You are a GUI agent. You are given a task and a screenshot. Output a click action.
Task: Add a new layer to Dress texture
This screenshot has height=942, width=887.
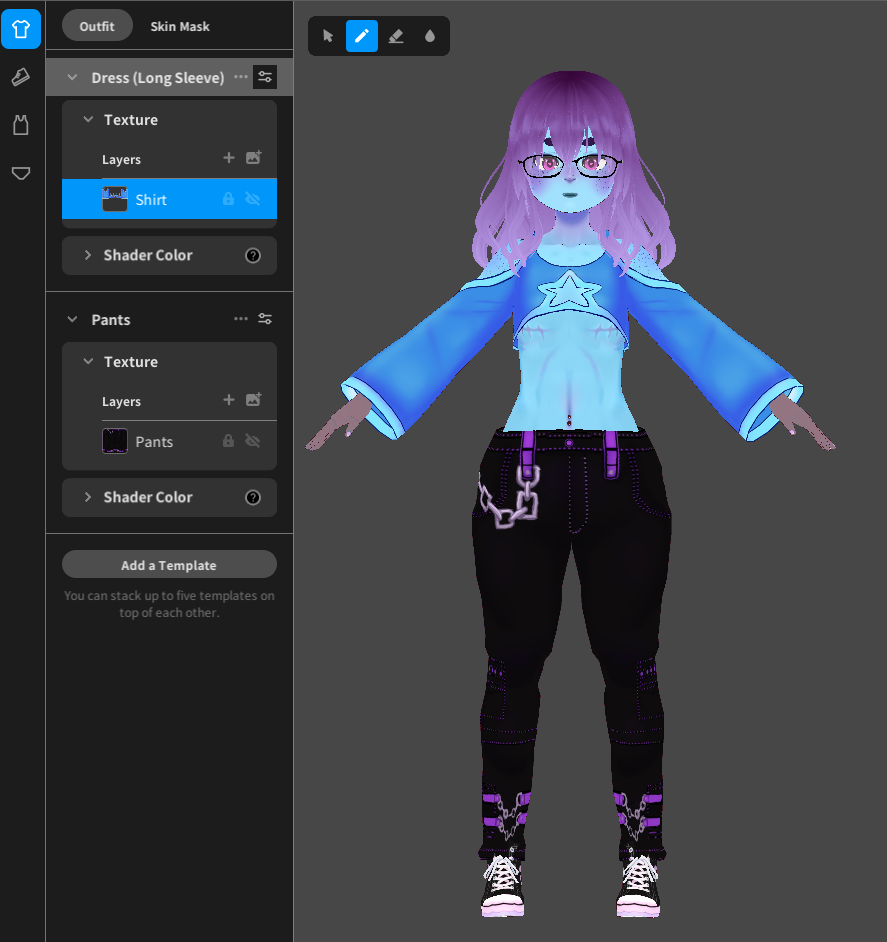pyautogui.click(x=227, y=158)
